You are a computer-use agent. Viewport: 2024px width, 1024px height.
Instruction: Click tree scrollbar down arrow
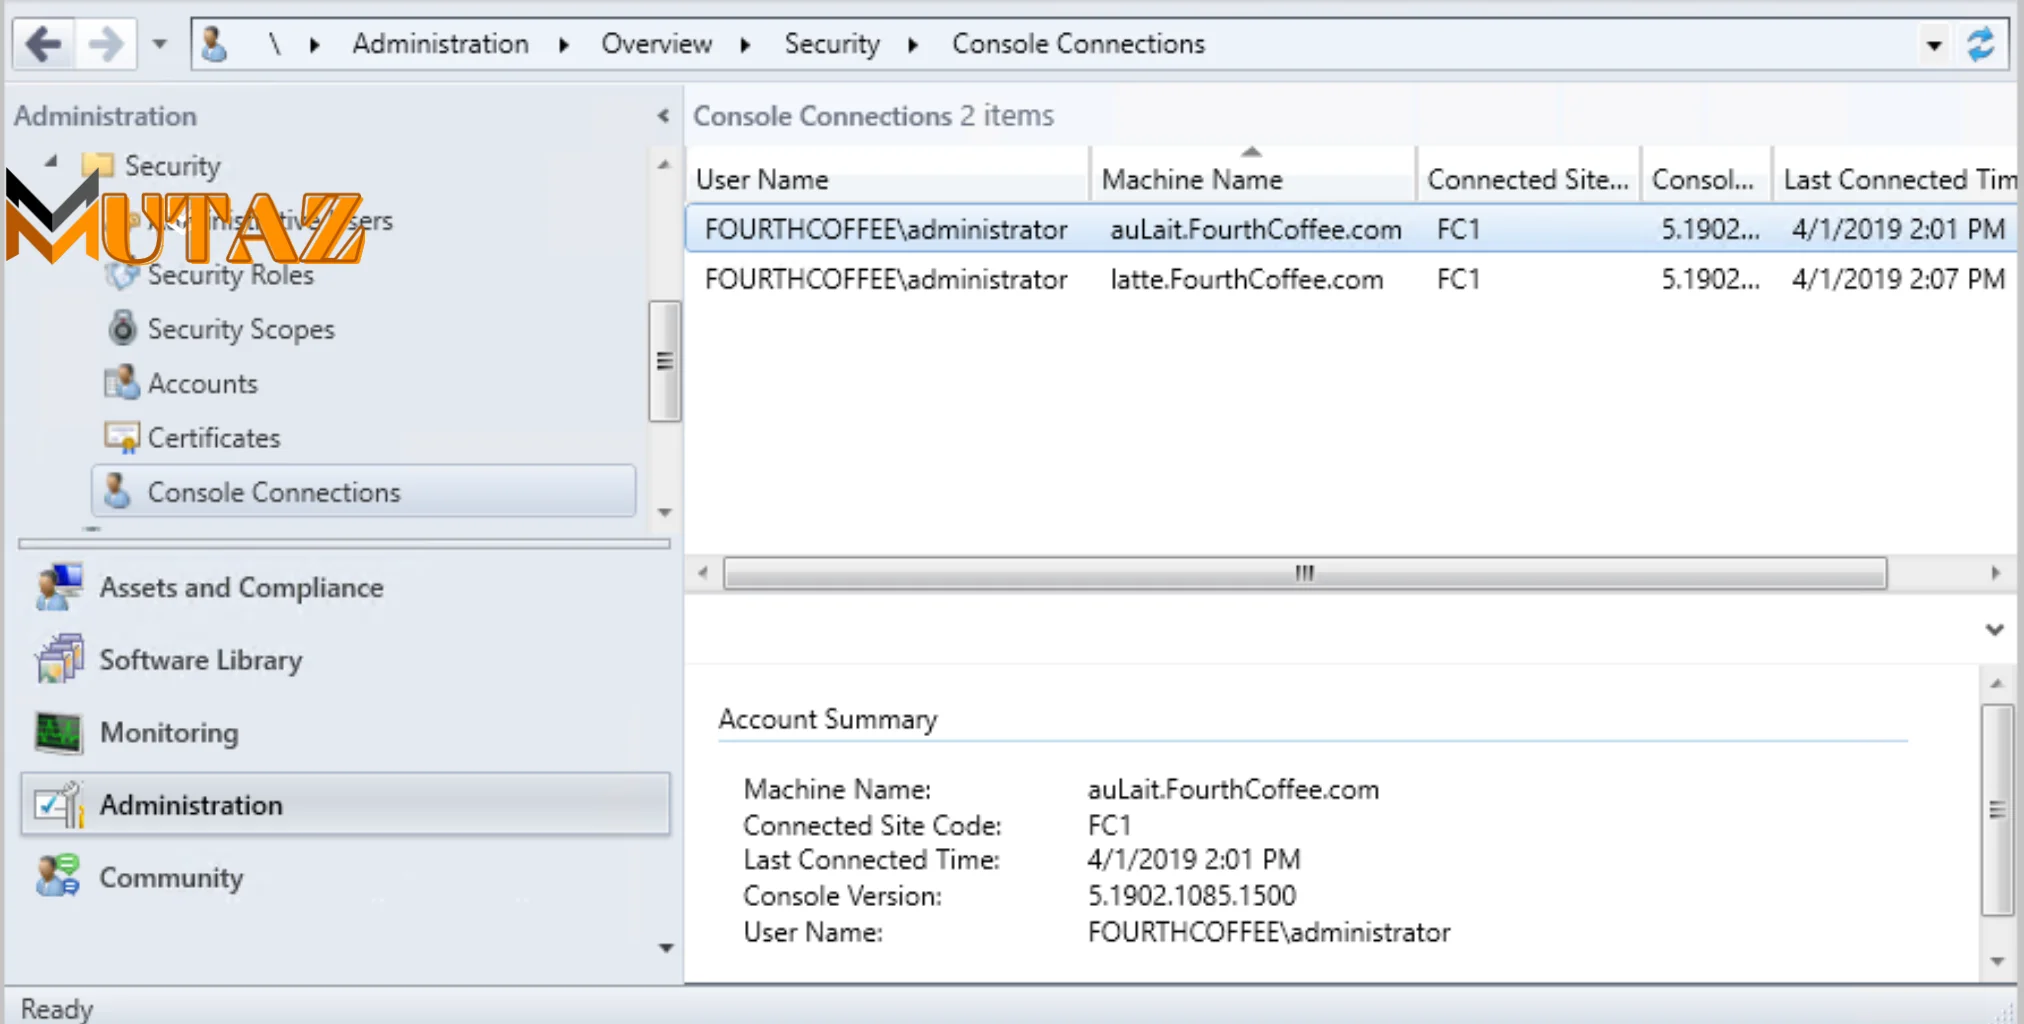pos(664,512)
